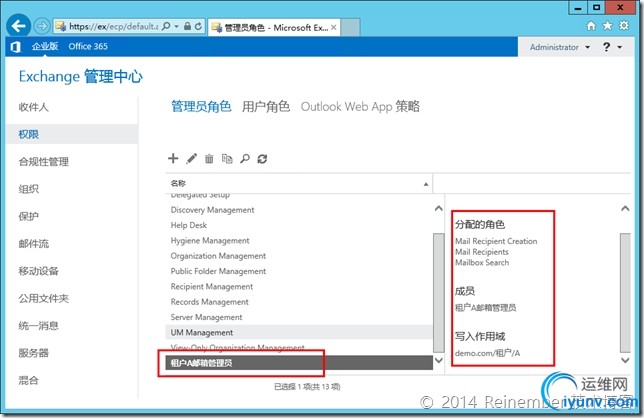
Task: Go back with the browser back arrow
Action: pos(18,26)
